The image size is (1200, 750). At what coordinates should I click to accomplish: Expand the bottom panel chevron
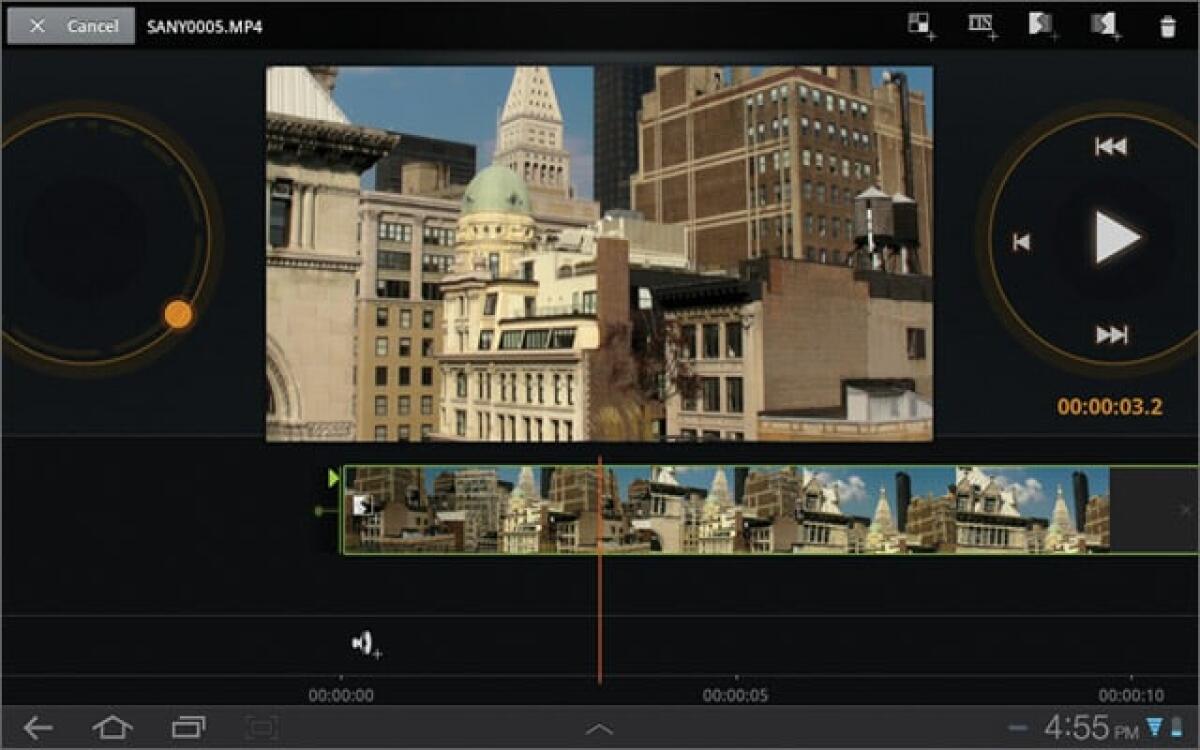[x=600, y=729]
